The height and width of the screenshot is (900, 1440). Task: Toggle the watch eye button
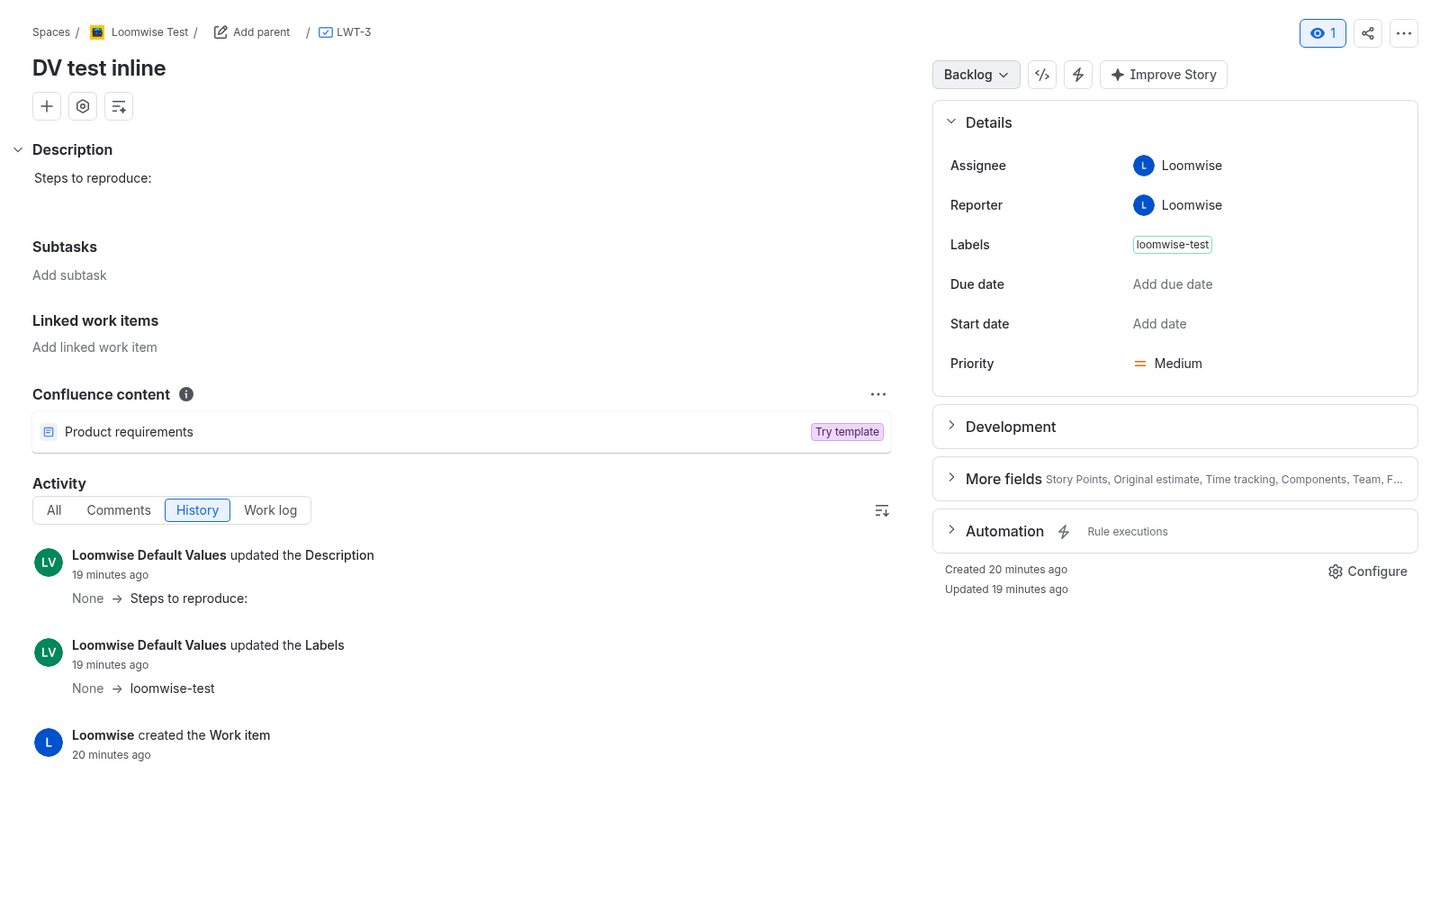[x=1323, y=33]
